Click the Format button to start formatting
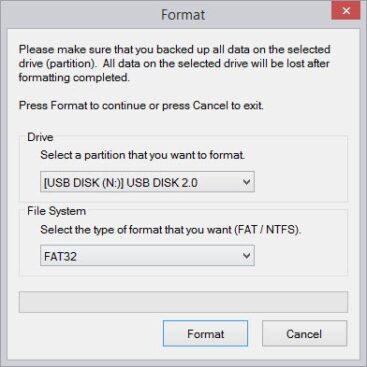This screenshot has height=367, width=367. click(x=205, y=333)
